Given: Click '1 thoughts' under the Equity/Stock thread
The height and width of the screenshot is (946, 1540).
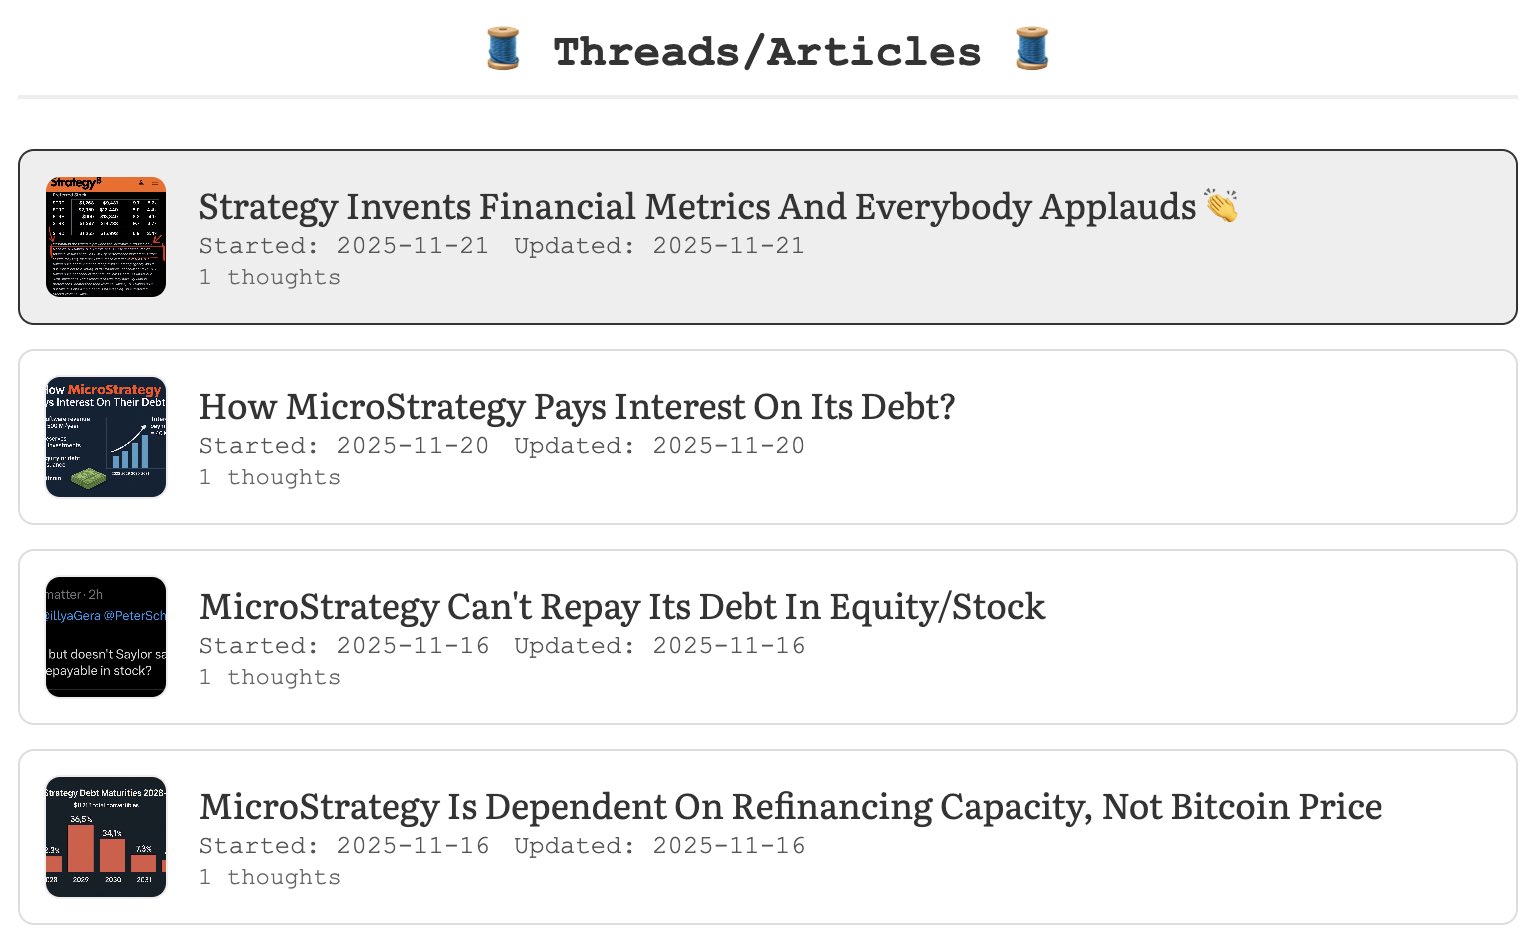Looking at the screenshot, I should point(269,678).
